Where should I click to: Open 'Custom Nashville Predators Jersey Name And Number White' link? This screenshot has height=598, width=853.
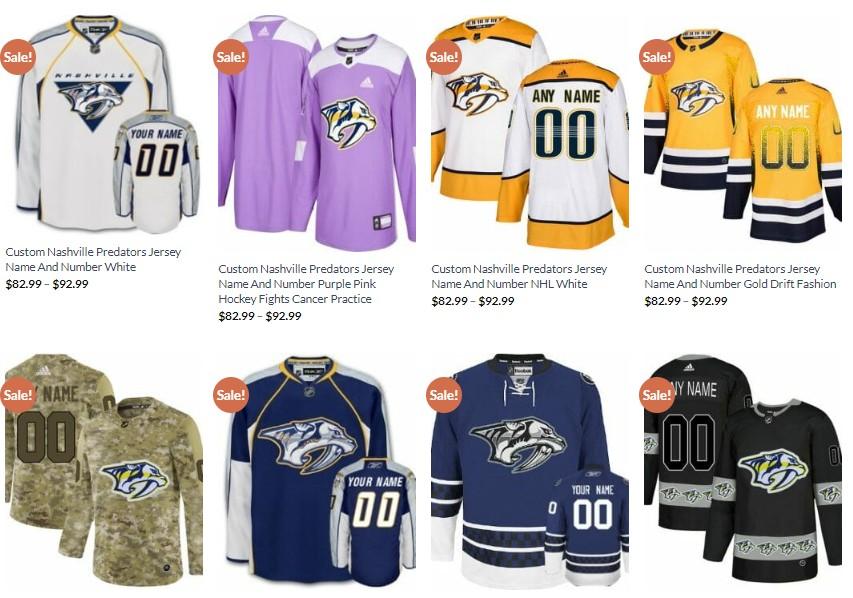[x=93, y=259]
